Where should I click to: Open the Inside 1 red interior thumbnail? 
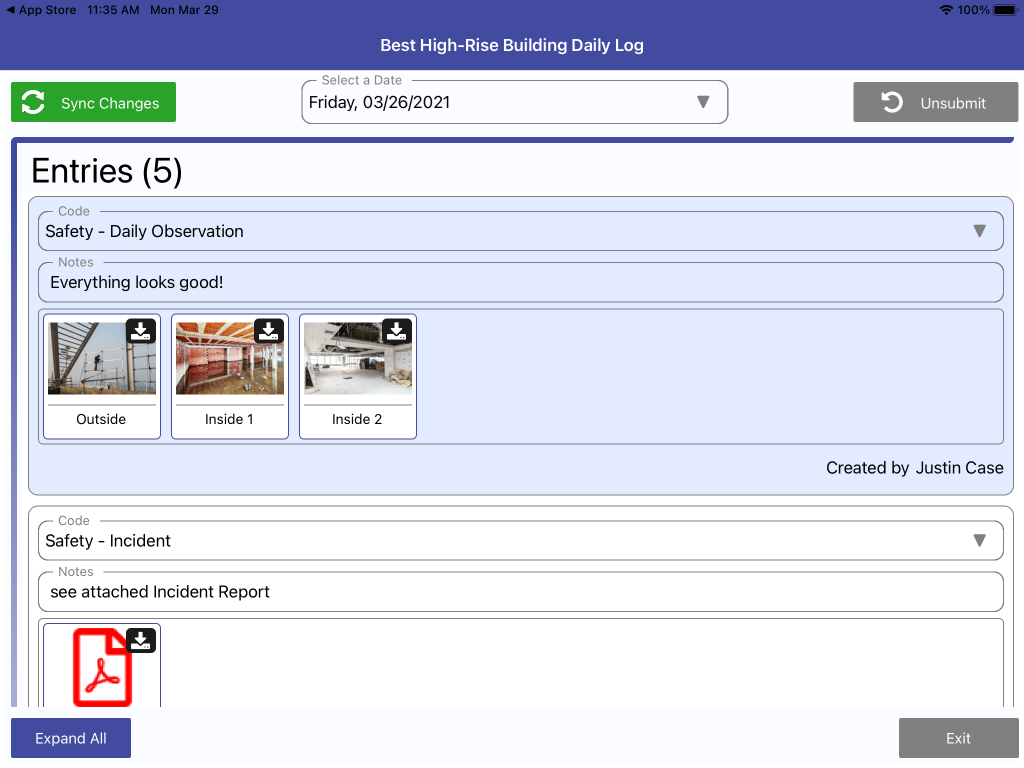click(x=230, y=358)
